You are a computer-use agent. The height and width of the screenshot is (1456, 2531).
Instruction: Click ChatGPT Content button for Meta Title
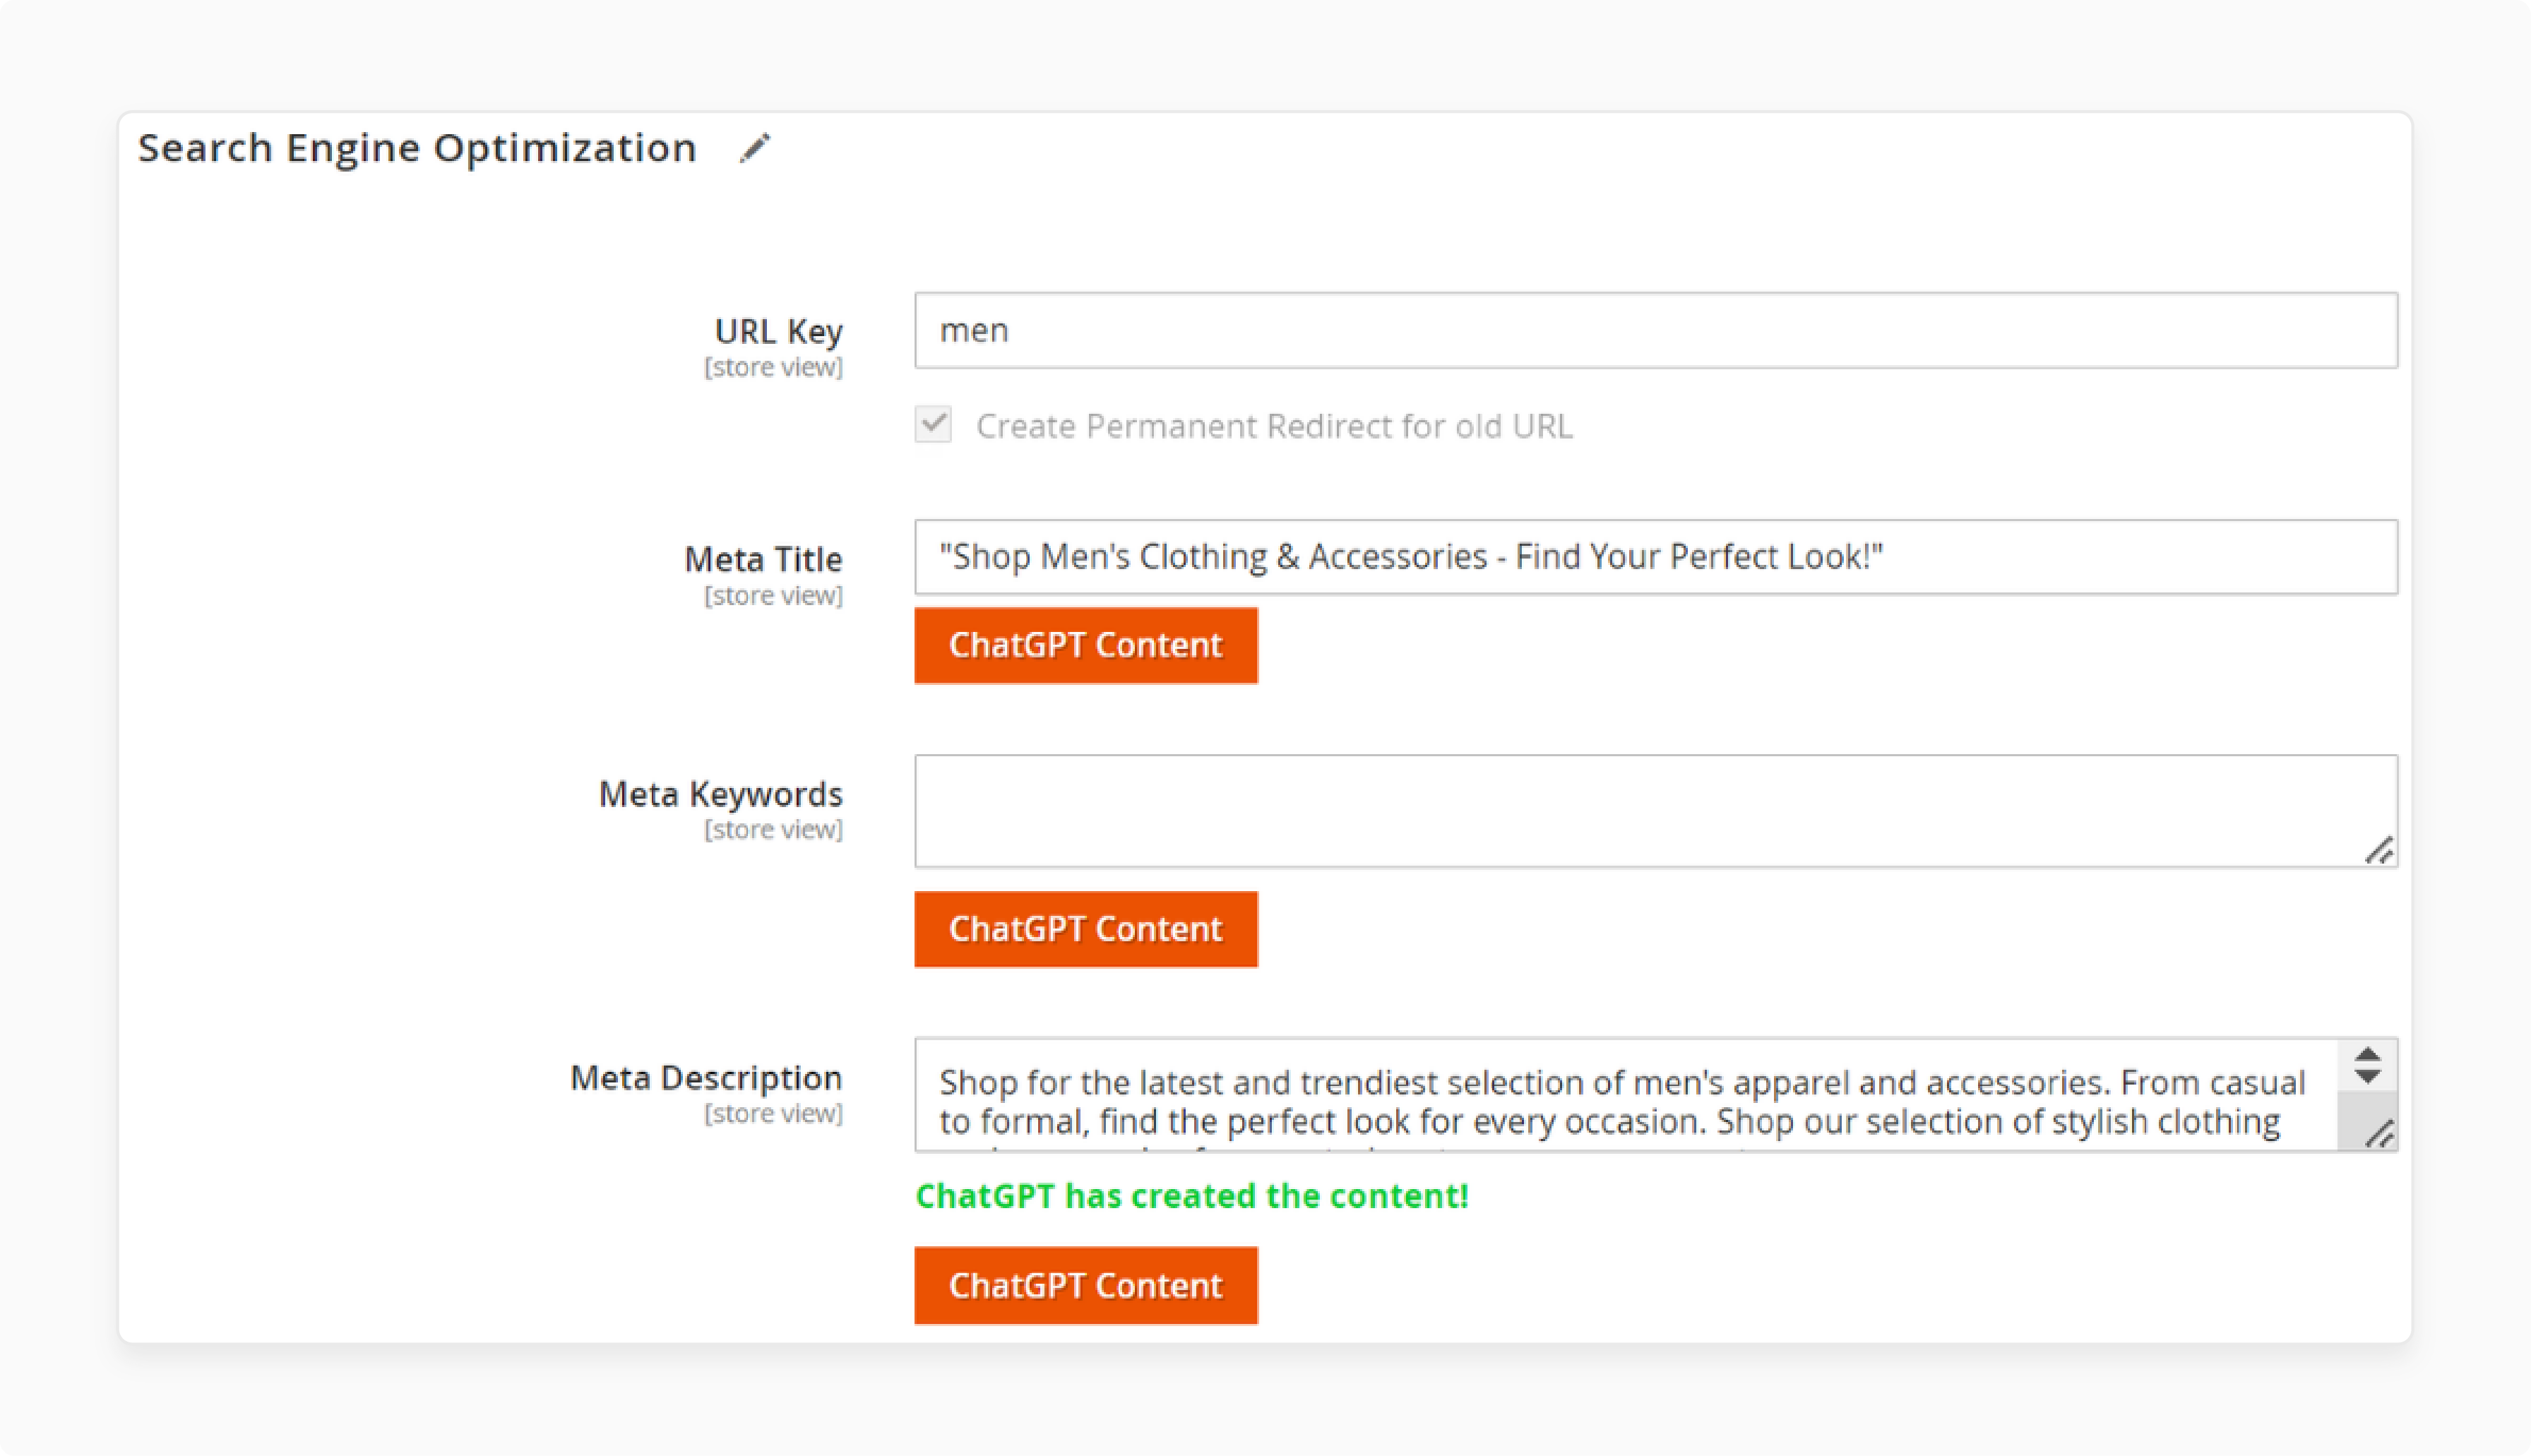[x=1085, y=645]
